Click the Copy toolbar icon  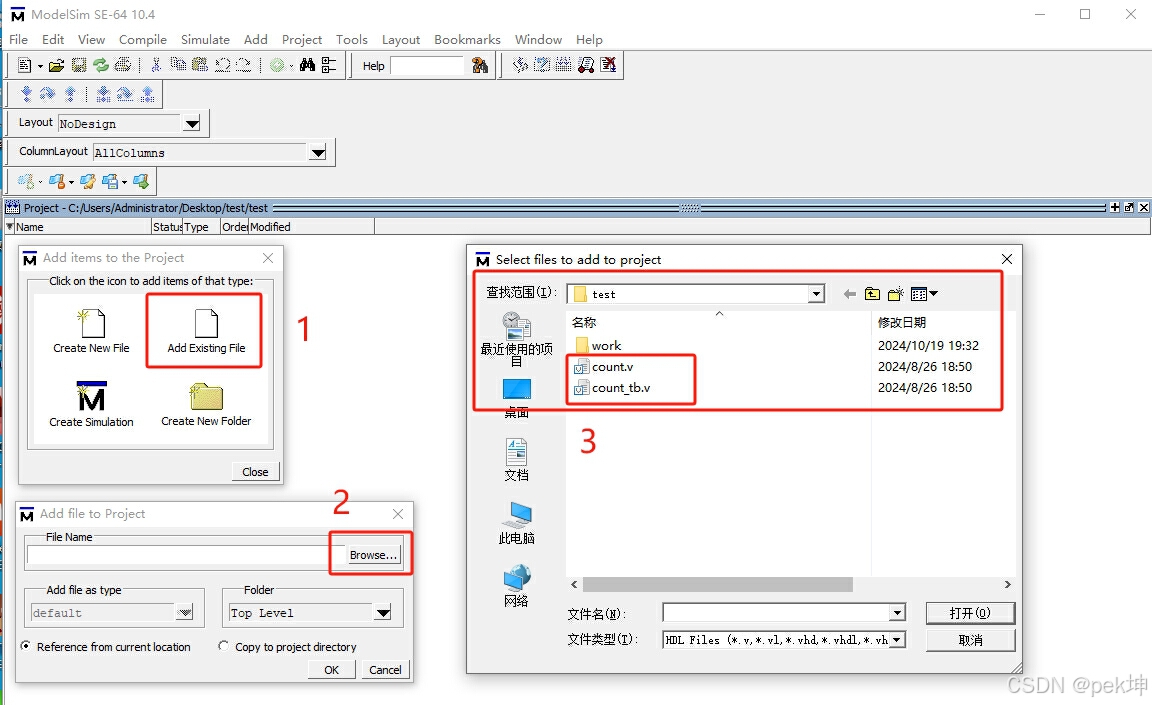point(178,65)
